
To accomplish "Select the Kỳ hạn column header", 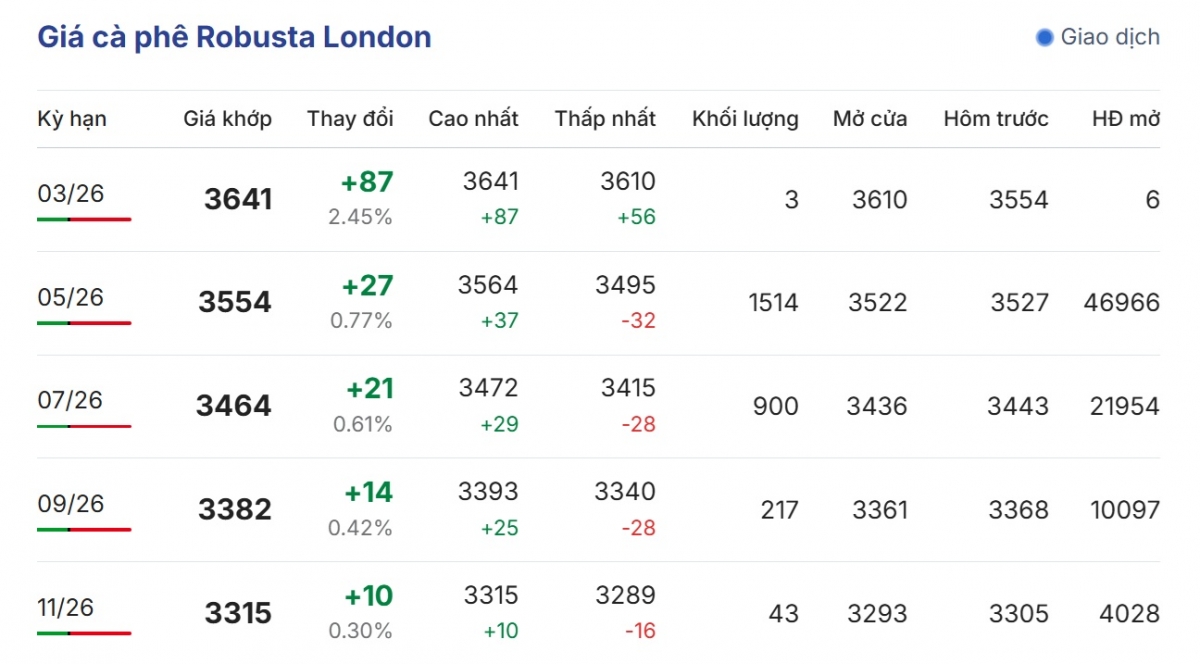I will tap(72, 119).
